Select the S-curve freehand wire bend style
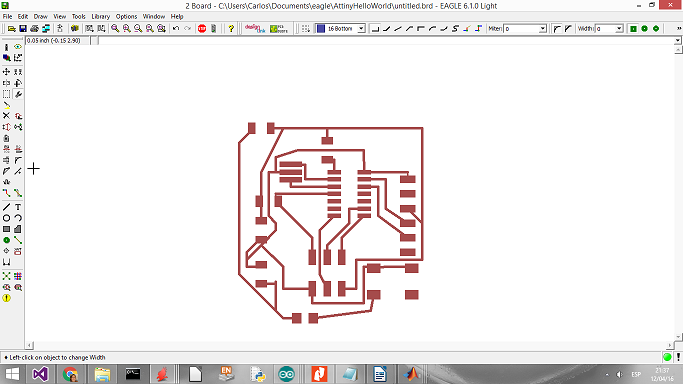Screen dimensions: 683x384 (x=455, y=29)
